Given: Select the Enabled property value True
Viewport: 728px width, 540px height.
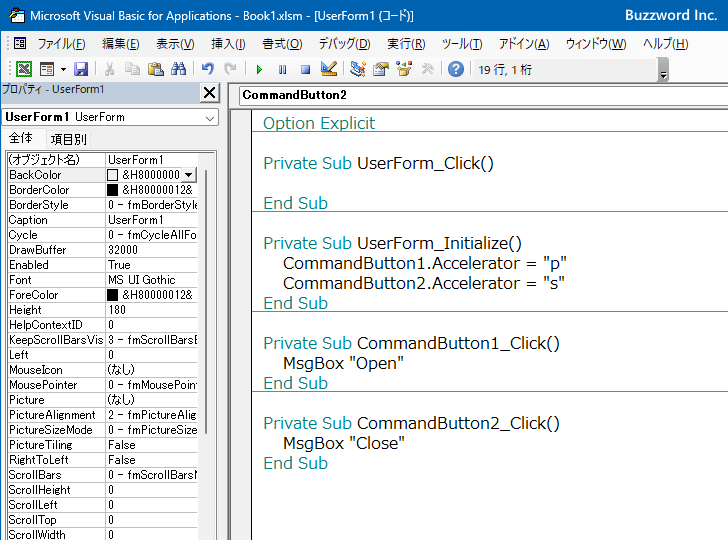Looking at the screenshot, I should pos(151,265).
